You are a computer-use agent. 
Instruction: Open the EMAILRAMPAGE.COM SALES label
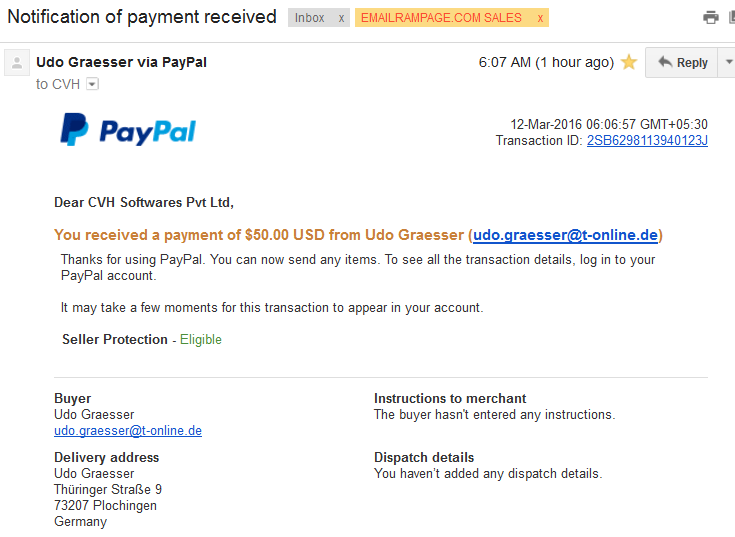click(441, 18)
